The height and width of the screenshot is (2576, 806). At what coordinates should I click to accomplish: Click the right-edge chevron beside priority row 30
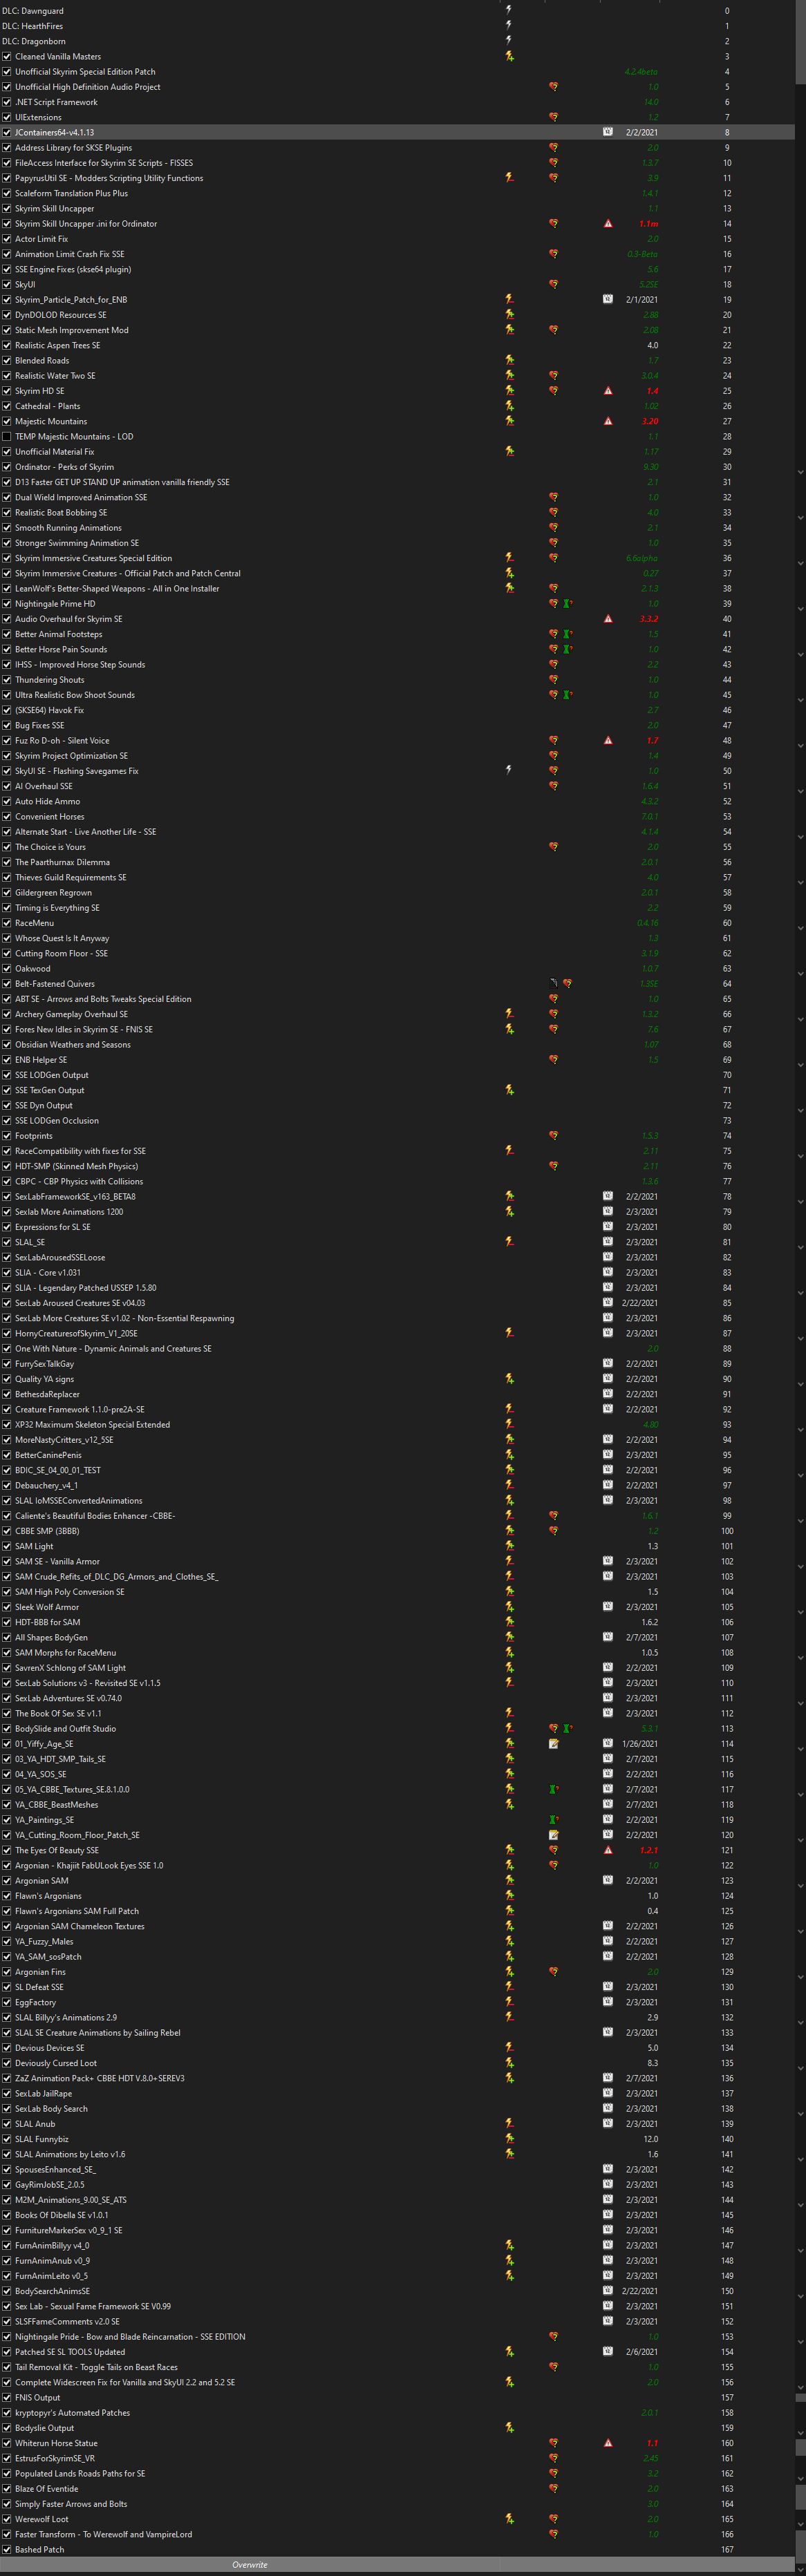click(800, 472)
